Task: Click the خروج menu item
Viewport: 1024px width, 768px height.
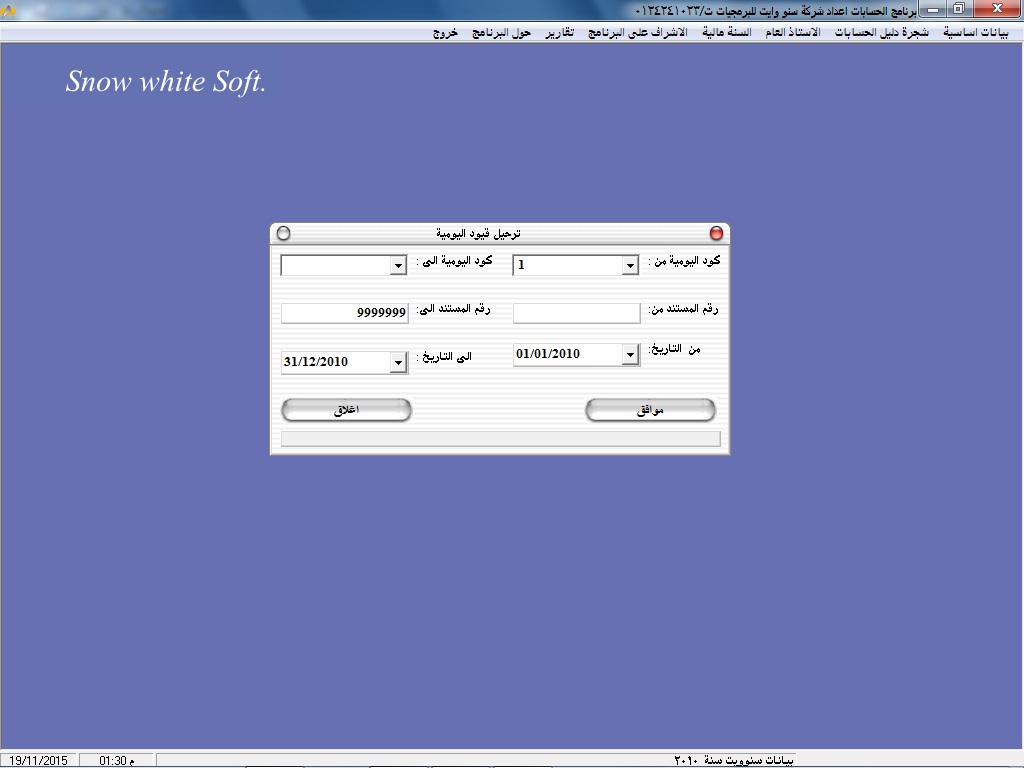Action: 445,32
